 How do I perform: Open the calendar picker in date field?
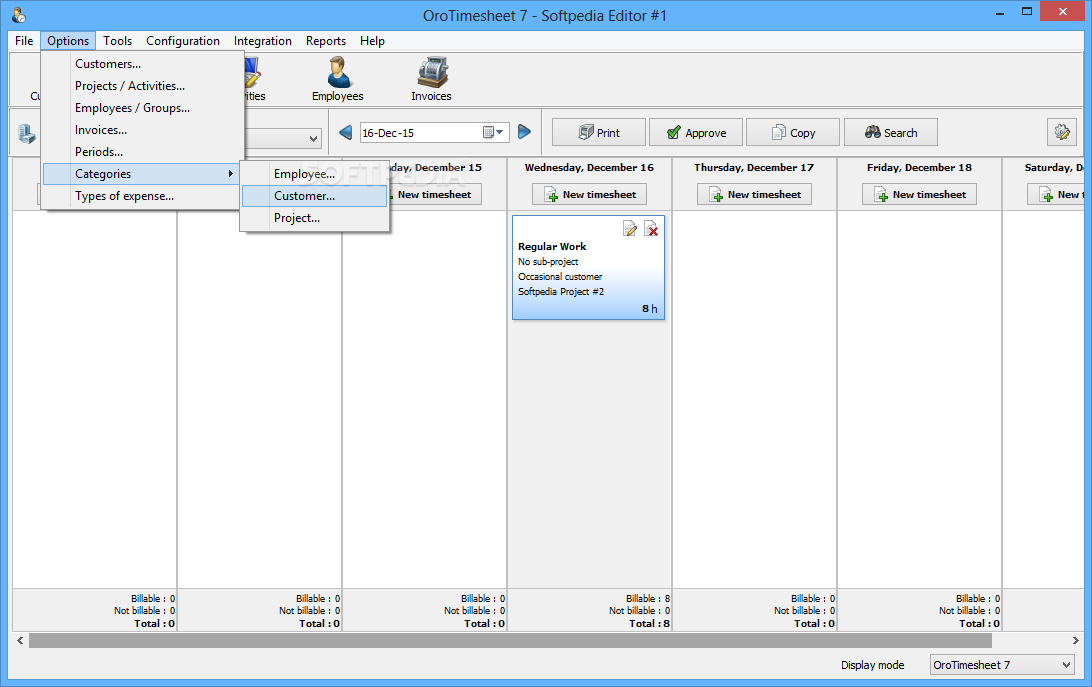pos(493,132)
